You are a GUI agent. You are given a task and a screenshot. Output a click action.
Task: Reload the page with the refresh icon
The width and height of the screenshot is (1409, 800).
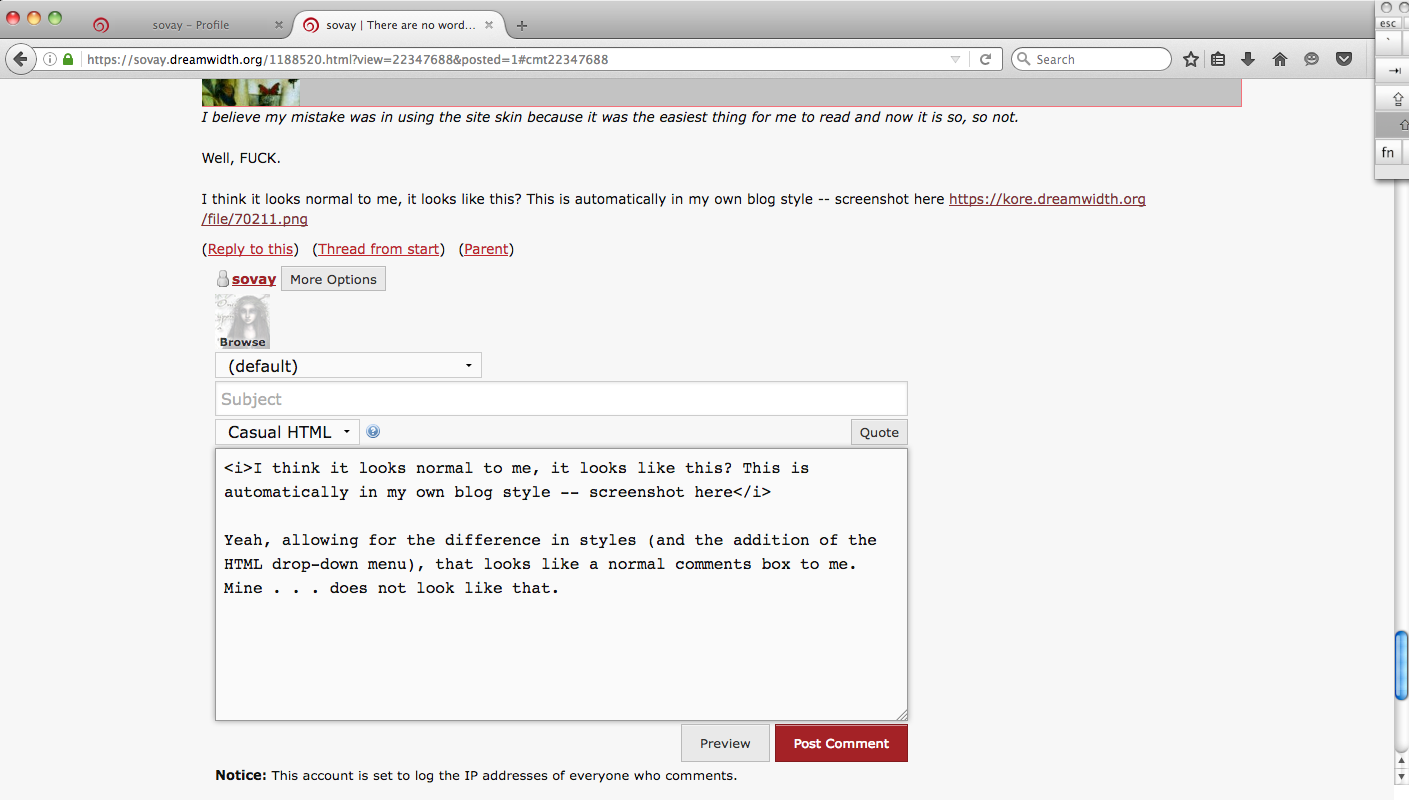point(985,60)
